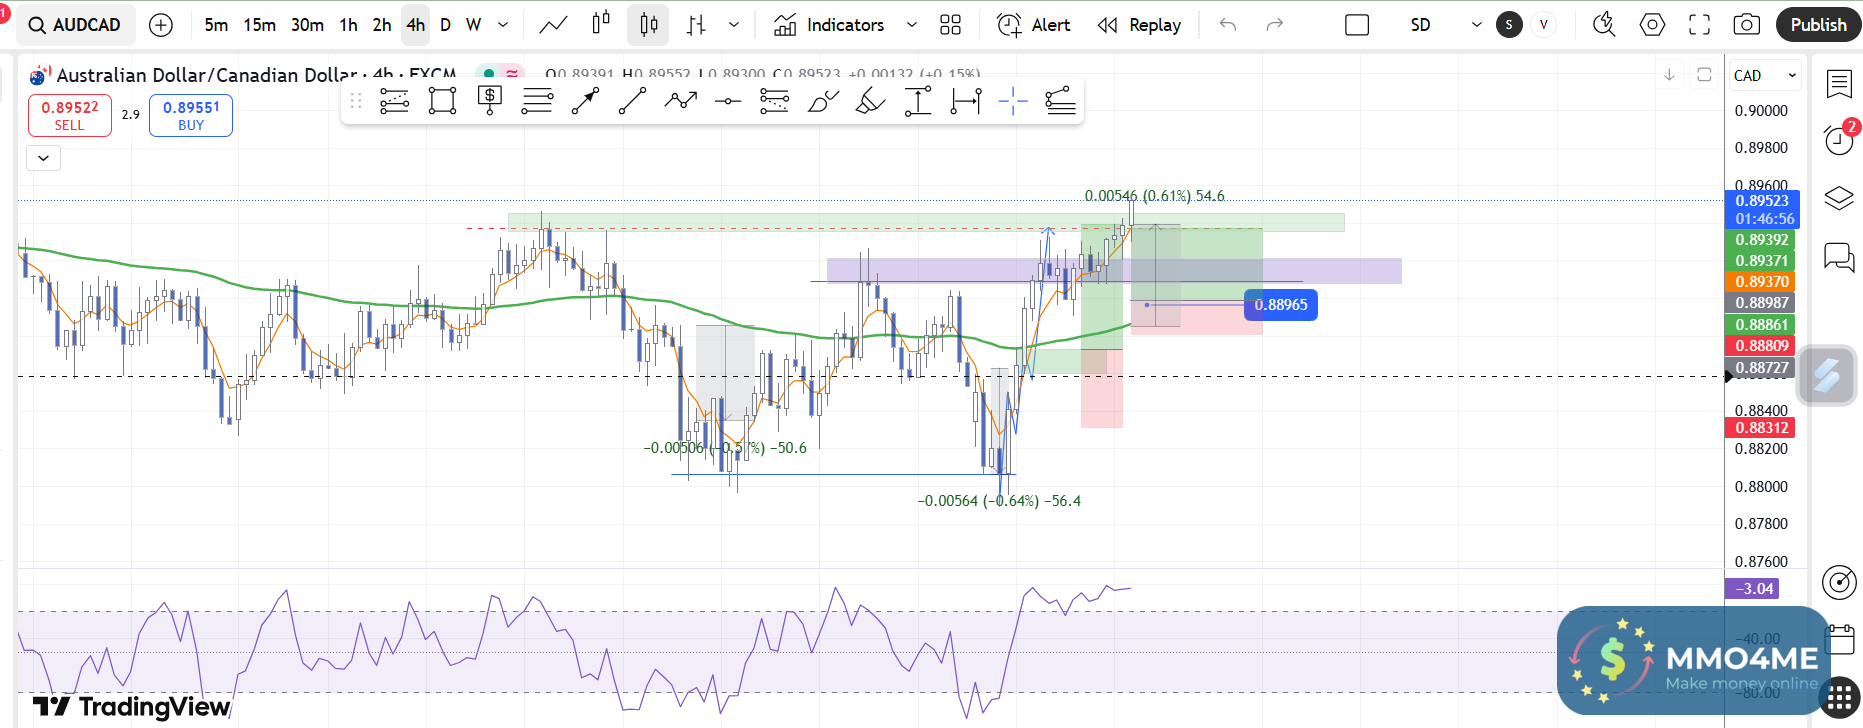Collapse the indicator legend chevron
The width and height of the screenshot is (1863, 728).
[x=43, y=158]
